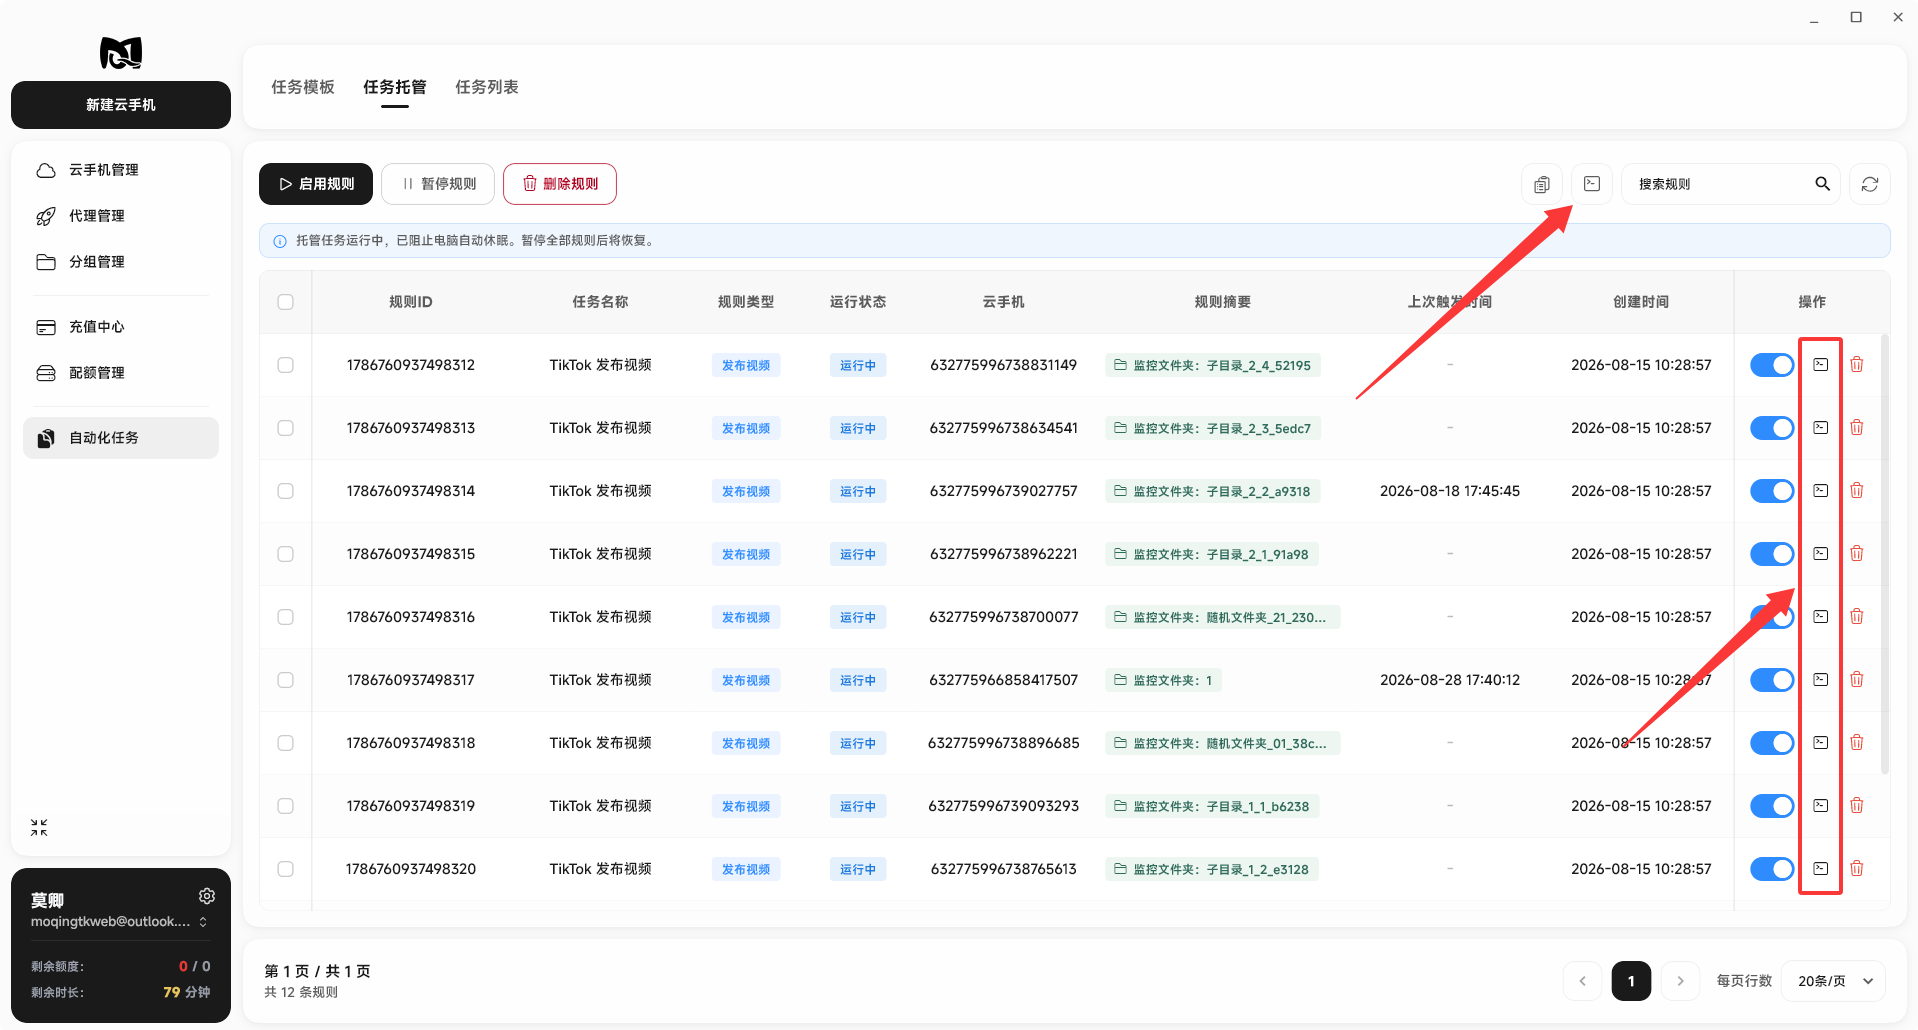The image size is (1918, 1030).
Task: Click 启用规则 button
Action: [x=316, y=184]
